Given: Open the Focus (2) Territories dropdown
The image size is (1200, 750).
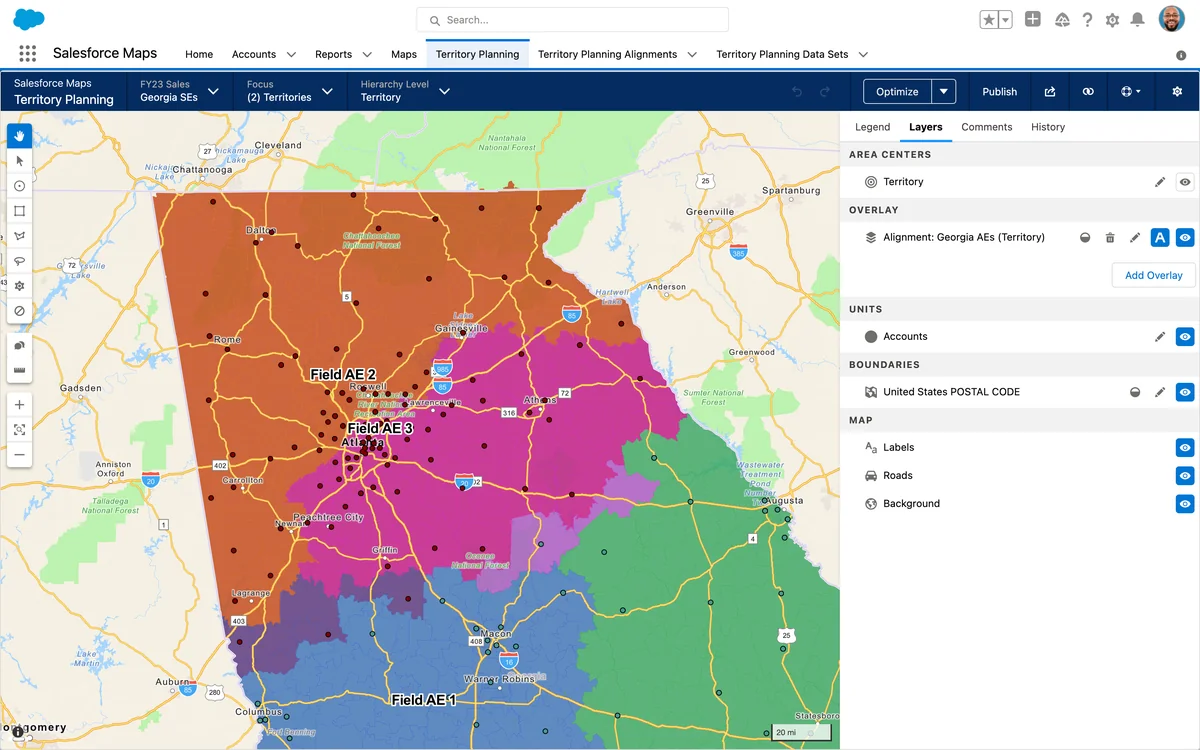Looking at the screenshot, I should point(290,91).
